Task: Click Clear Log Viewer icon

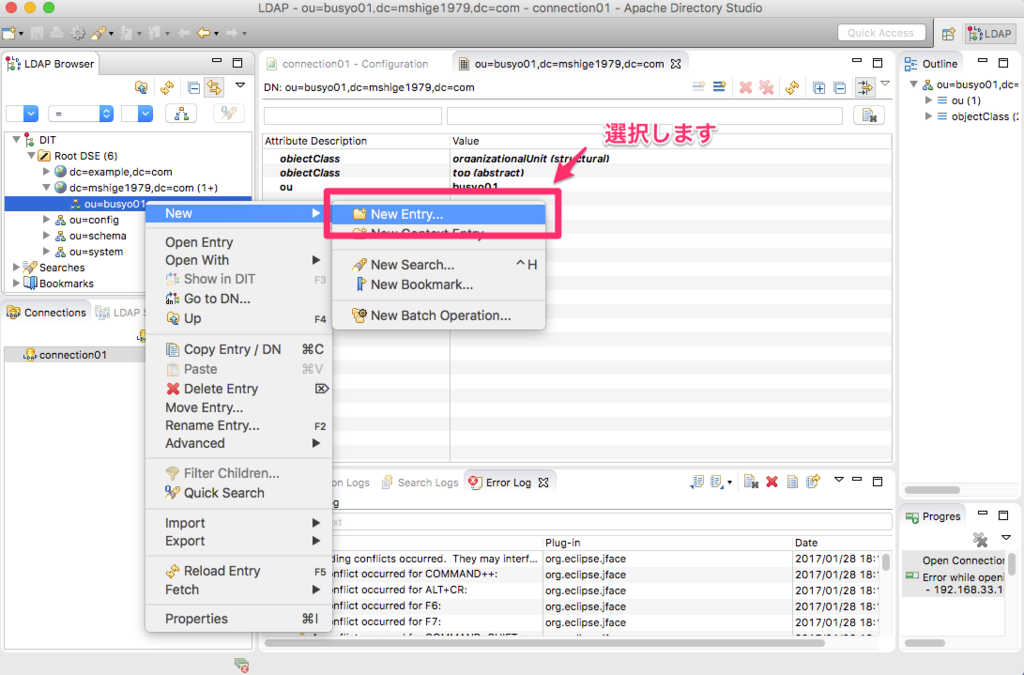Action: (751, 482)
